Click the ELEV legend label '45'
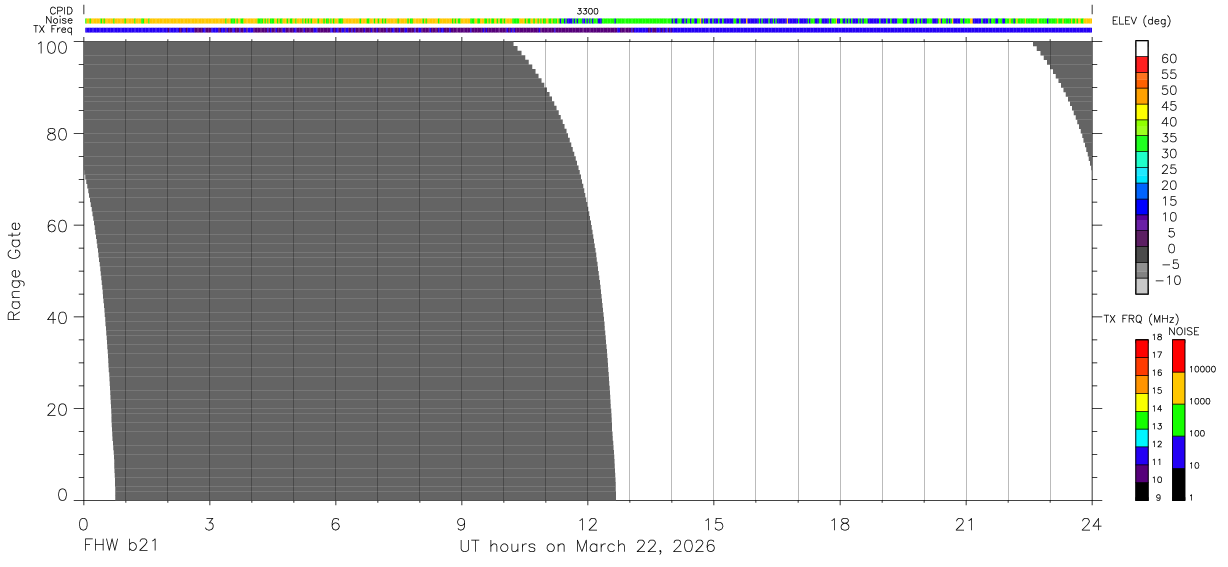Screen dimensions: 1228x567 click(1168, 106)
